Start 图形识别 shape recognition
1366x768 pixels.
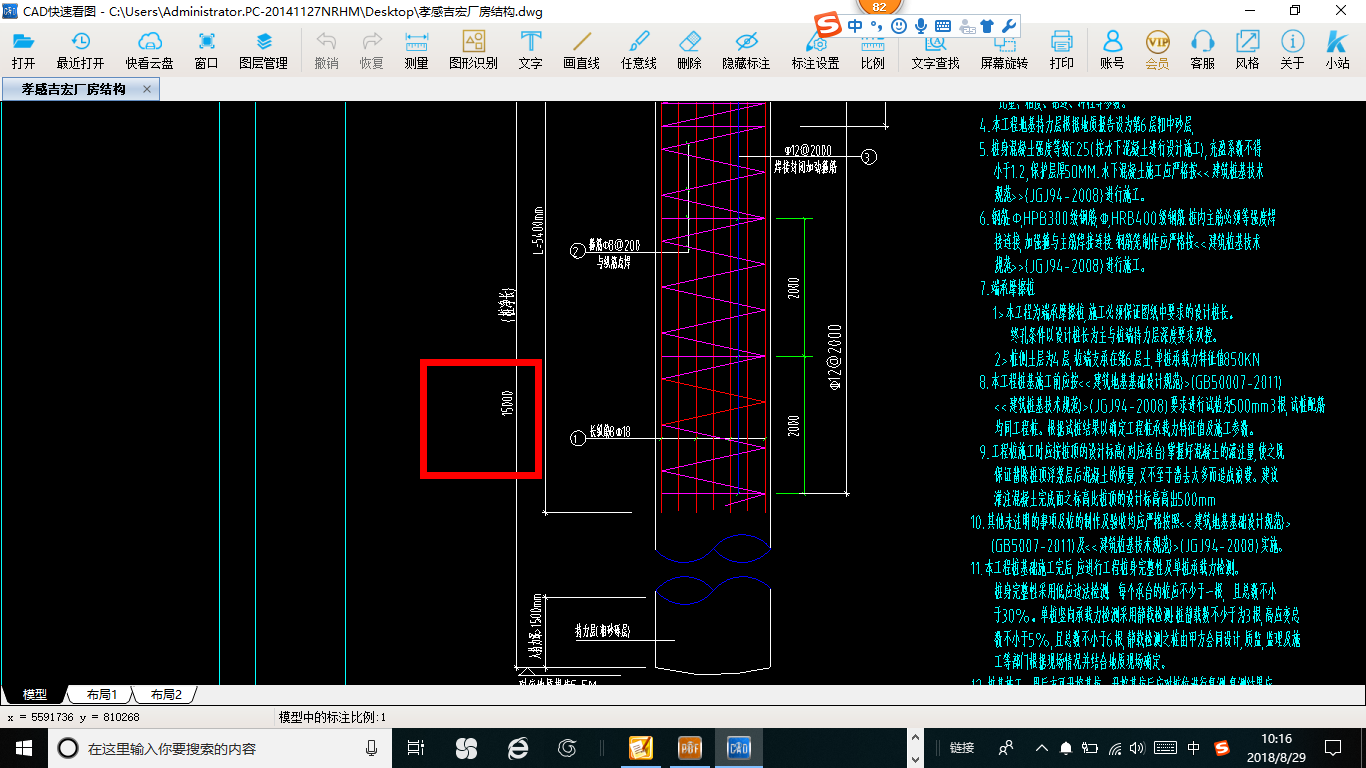coord(473,50)
